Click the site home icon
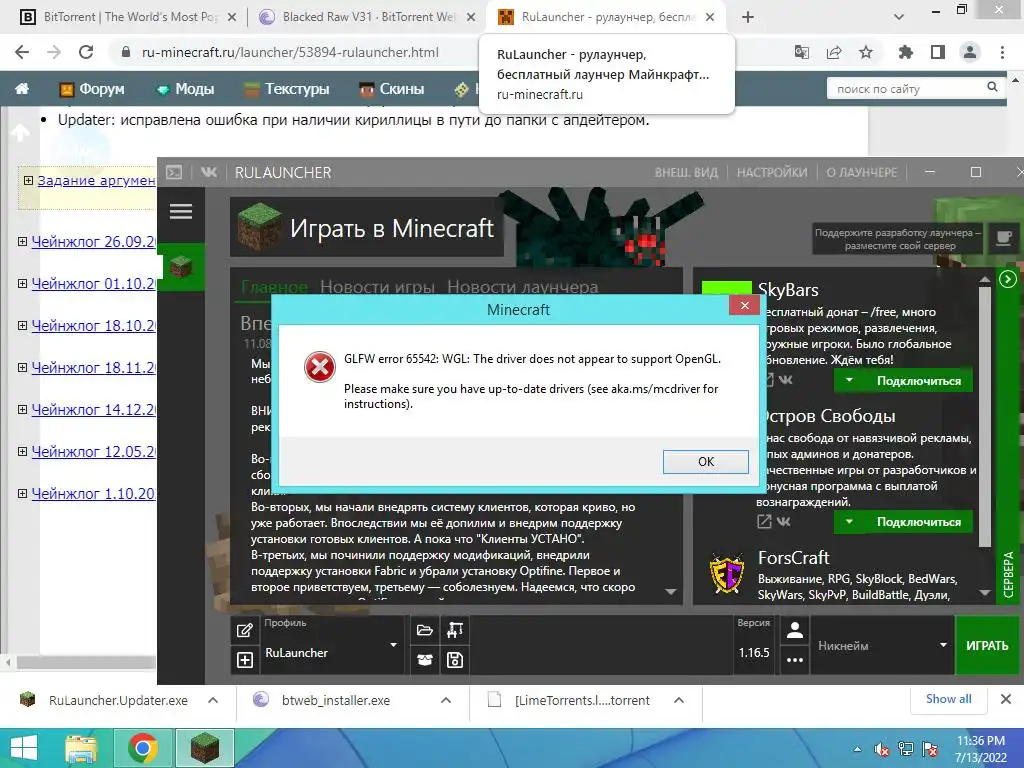Image resolution: width=1024 pixels, height=768 pixels. point(22,88)
